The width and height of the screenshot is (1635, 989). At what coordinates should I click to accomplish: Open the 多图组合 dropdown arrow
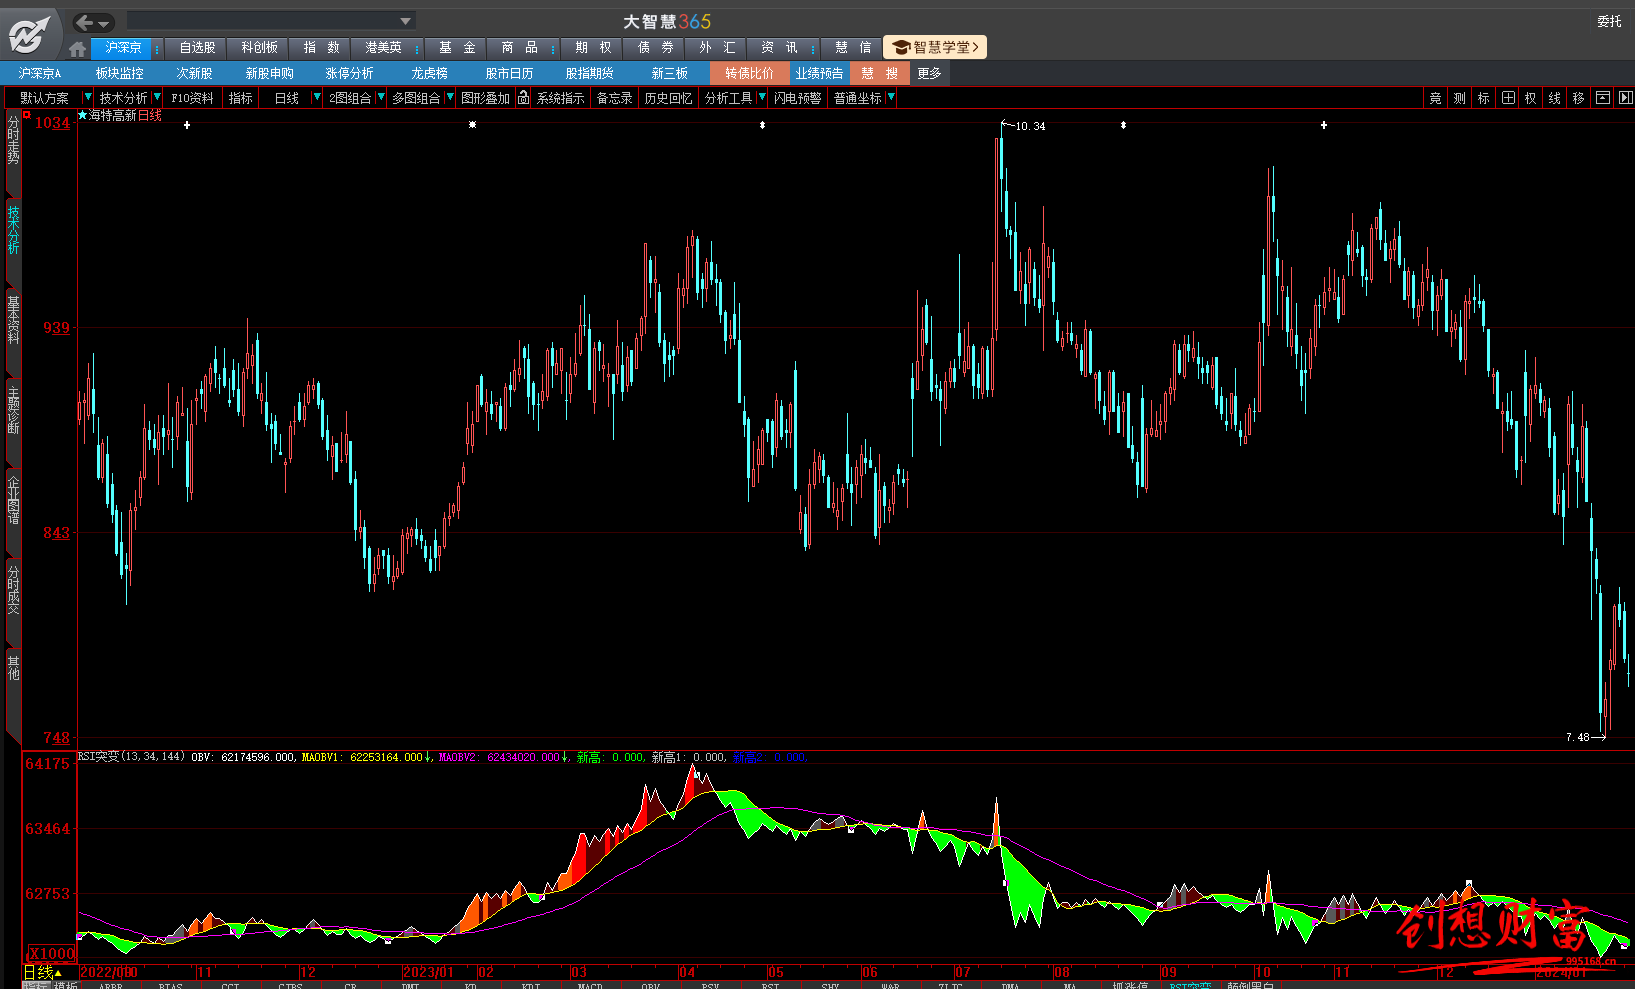tap(450, 97)
